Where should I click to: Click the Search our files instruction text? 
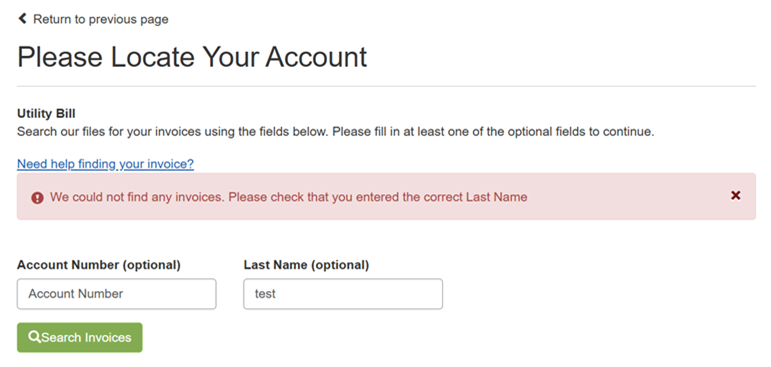pos(335,132)
